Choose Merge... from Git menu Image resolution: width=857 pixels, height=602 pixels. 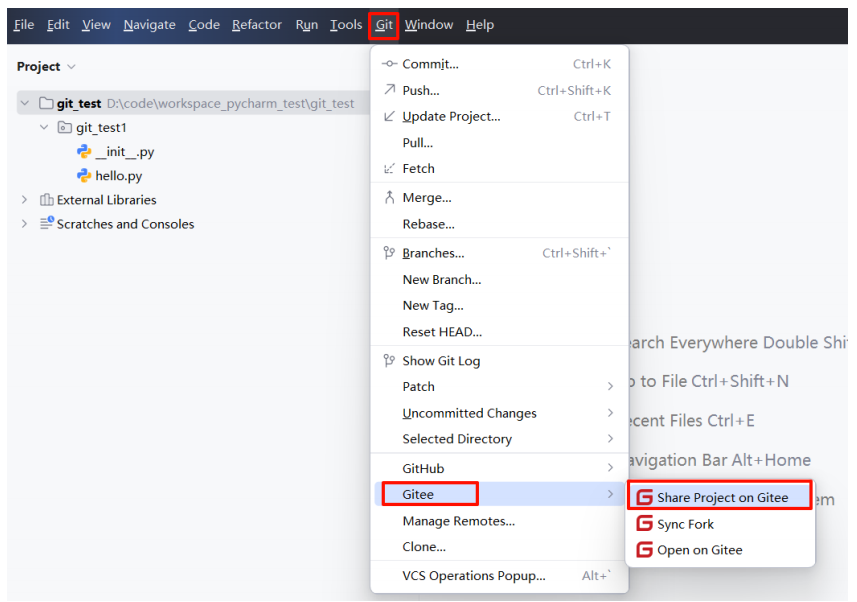[499, 197]
